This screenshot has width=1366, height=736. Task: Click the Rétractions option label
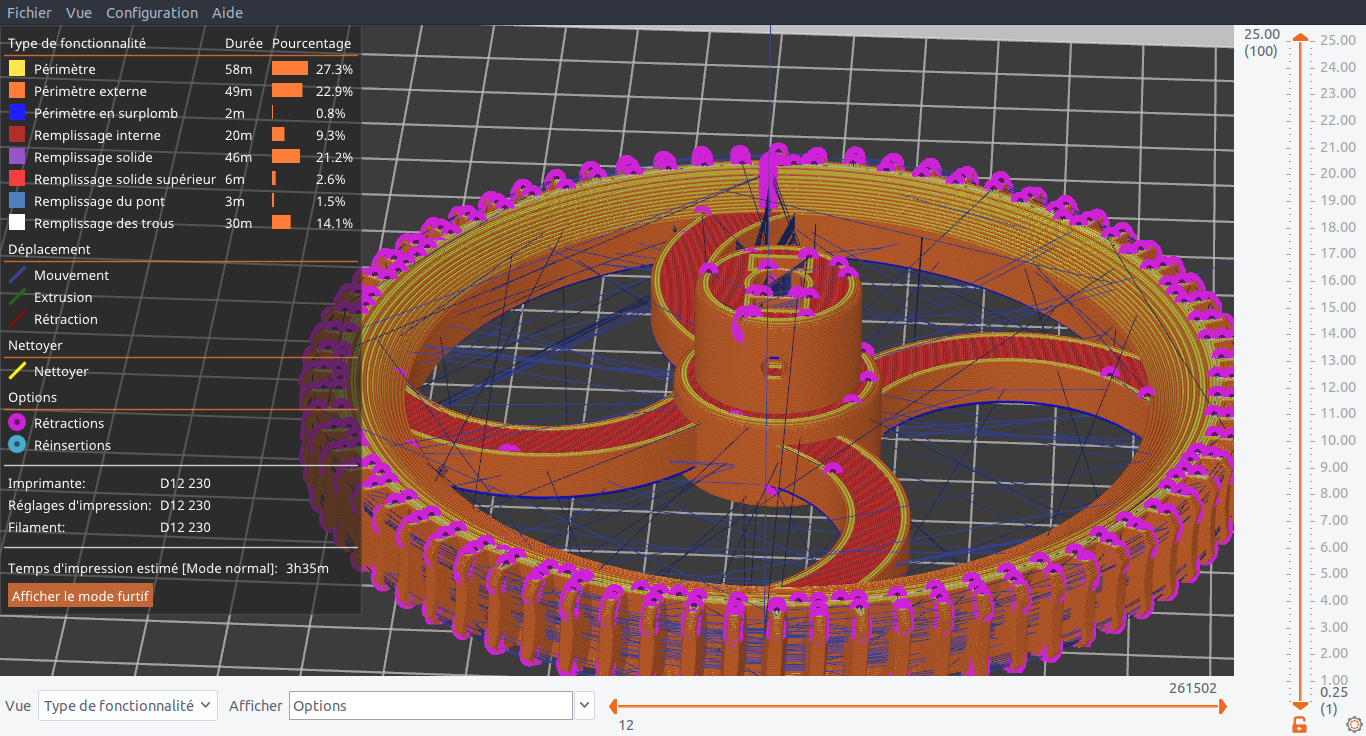point(69,423)
